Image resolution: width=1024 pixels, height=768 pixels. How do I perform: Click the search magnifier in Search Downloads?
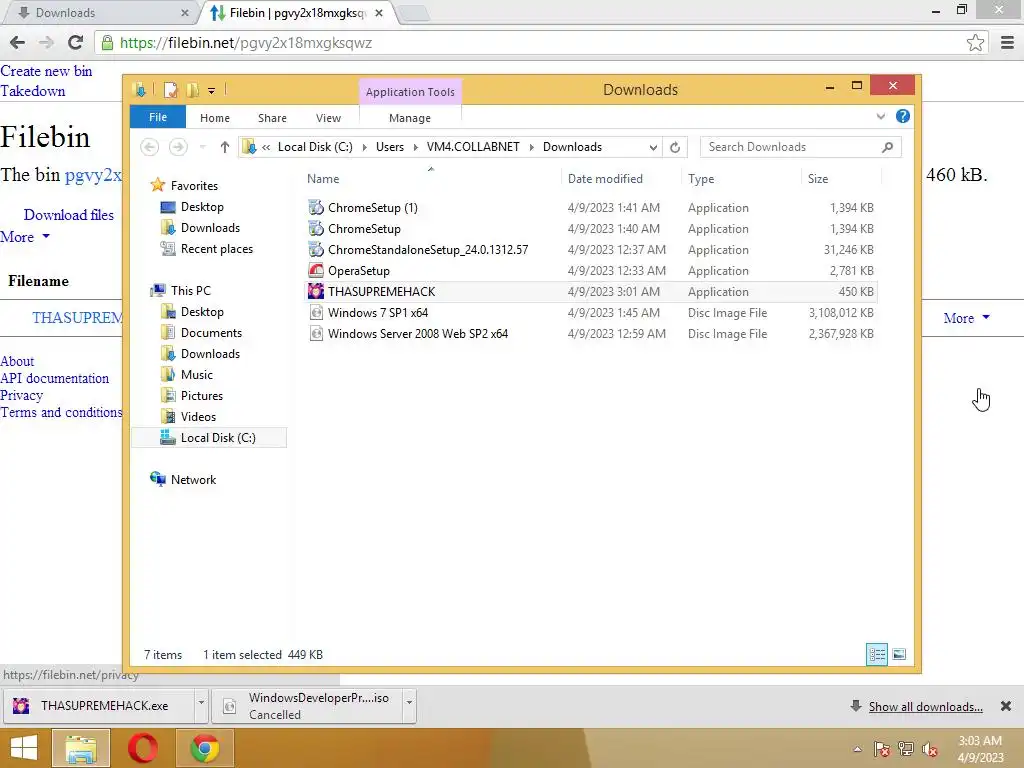(x=887, y=147)
